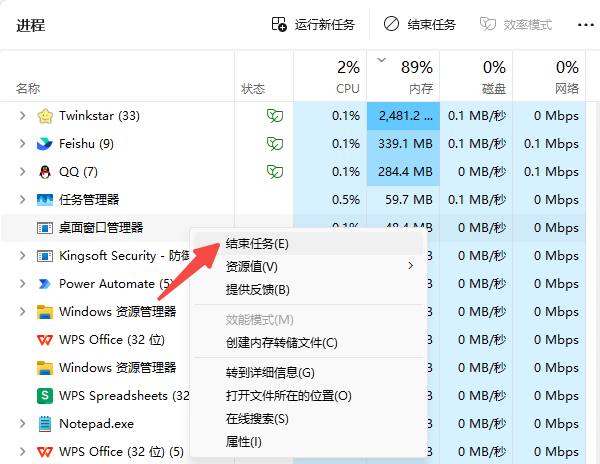The width and height of the screenshot is (600, 464).
Task: Select 结束任务(E) in context menu
Action: 257,243
